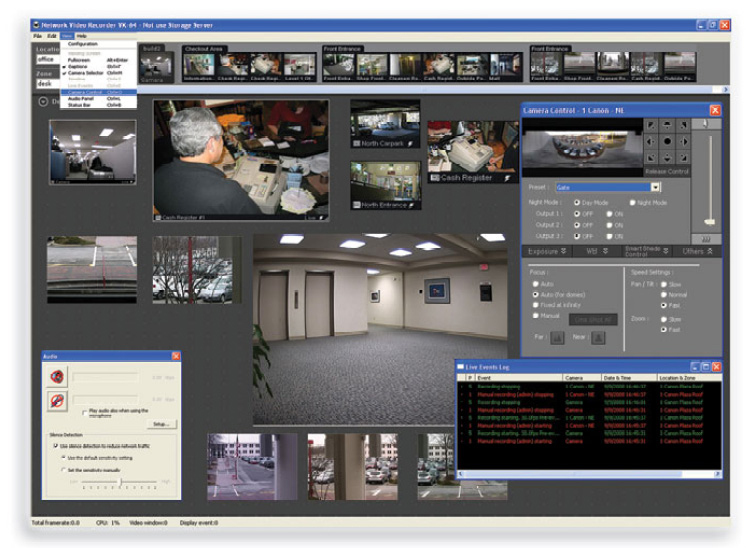Click the Release Control button
The width and height of the screenshot is (746, 548).
point(667,172)
